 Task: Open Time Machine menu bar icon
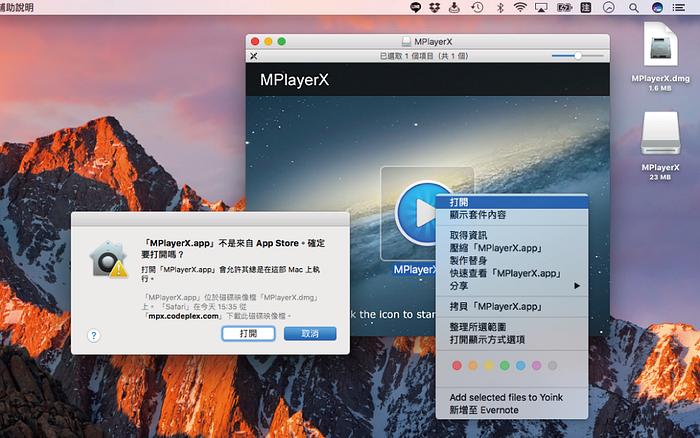[x=477, y=7]
